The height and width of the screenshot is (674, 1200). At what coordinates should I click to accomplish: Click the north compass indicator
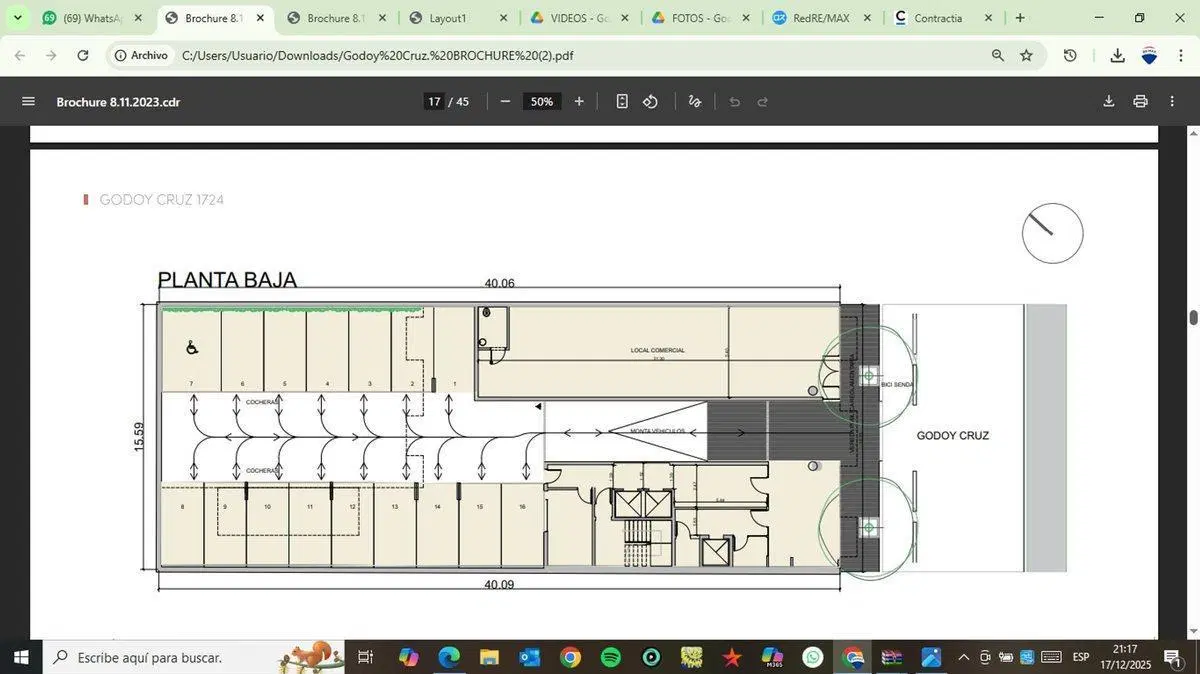tap(1052, 233)
